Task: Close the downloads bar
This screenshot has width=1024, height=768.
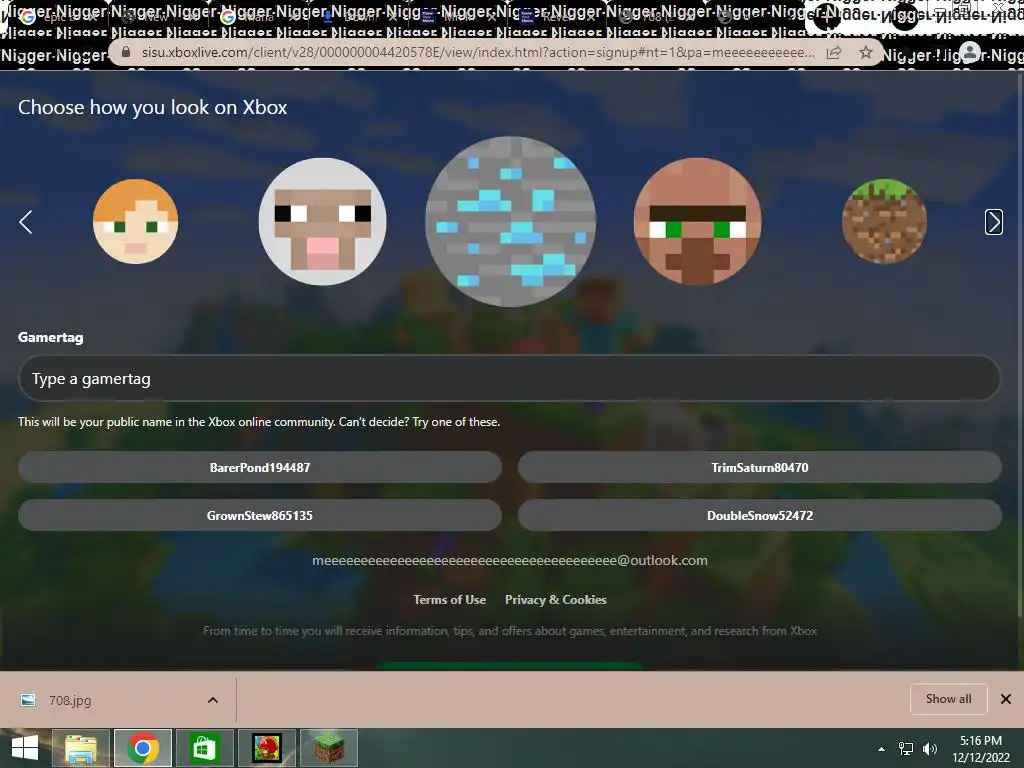Action: click(x=1006, y=699)
